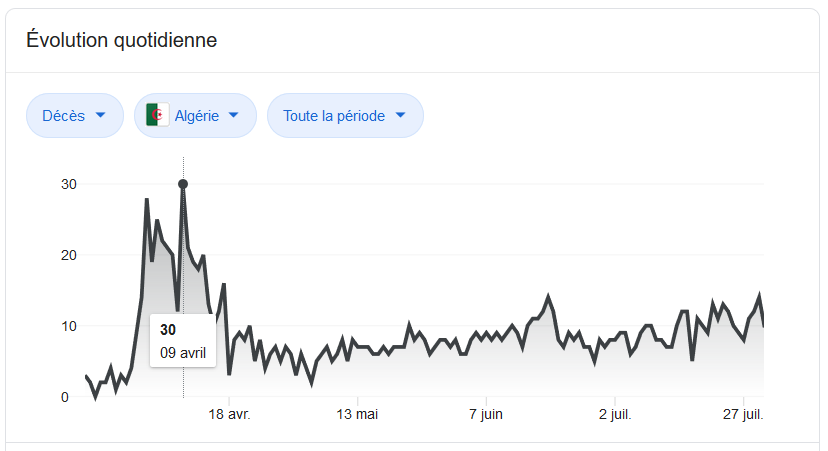This screenshot has width=828, height=451.
Task: Click the 10 value on the vertical axis
Action: [69, 326]
